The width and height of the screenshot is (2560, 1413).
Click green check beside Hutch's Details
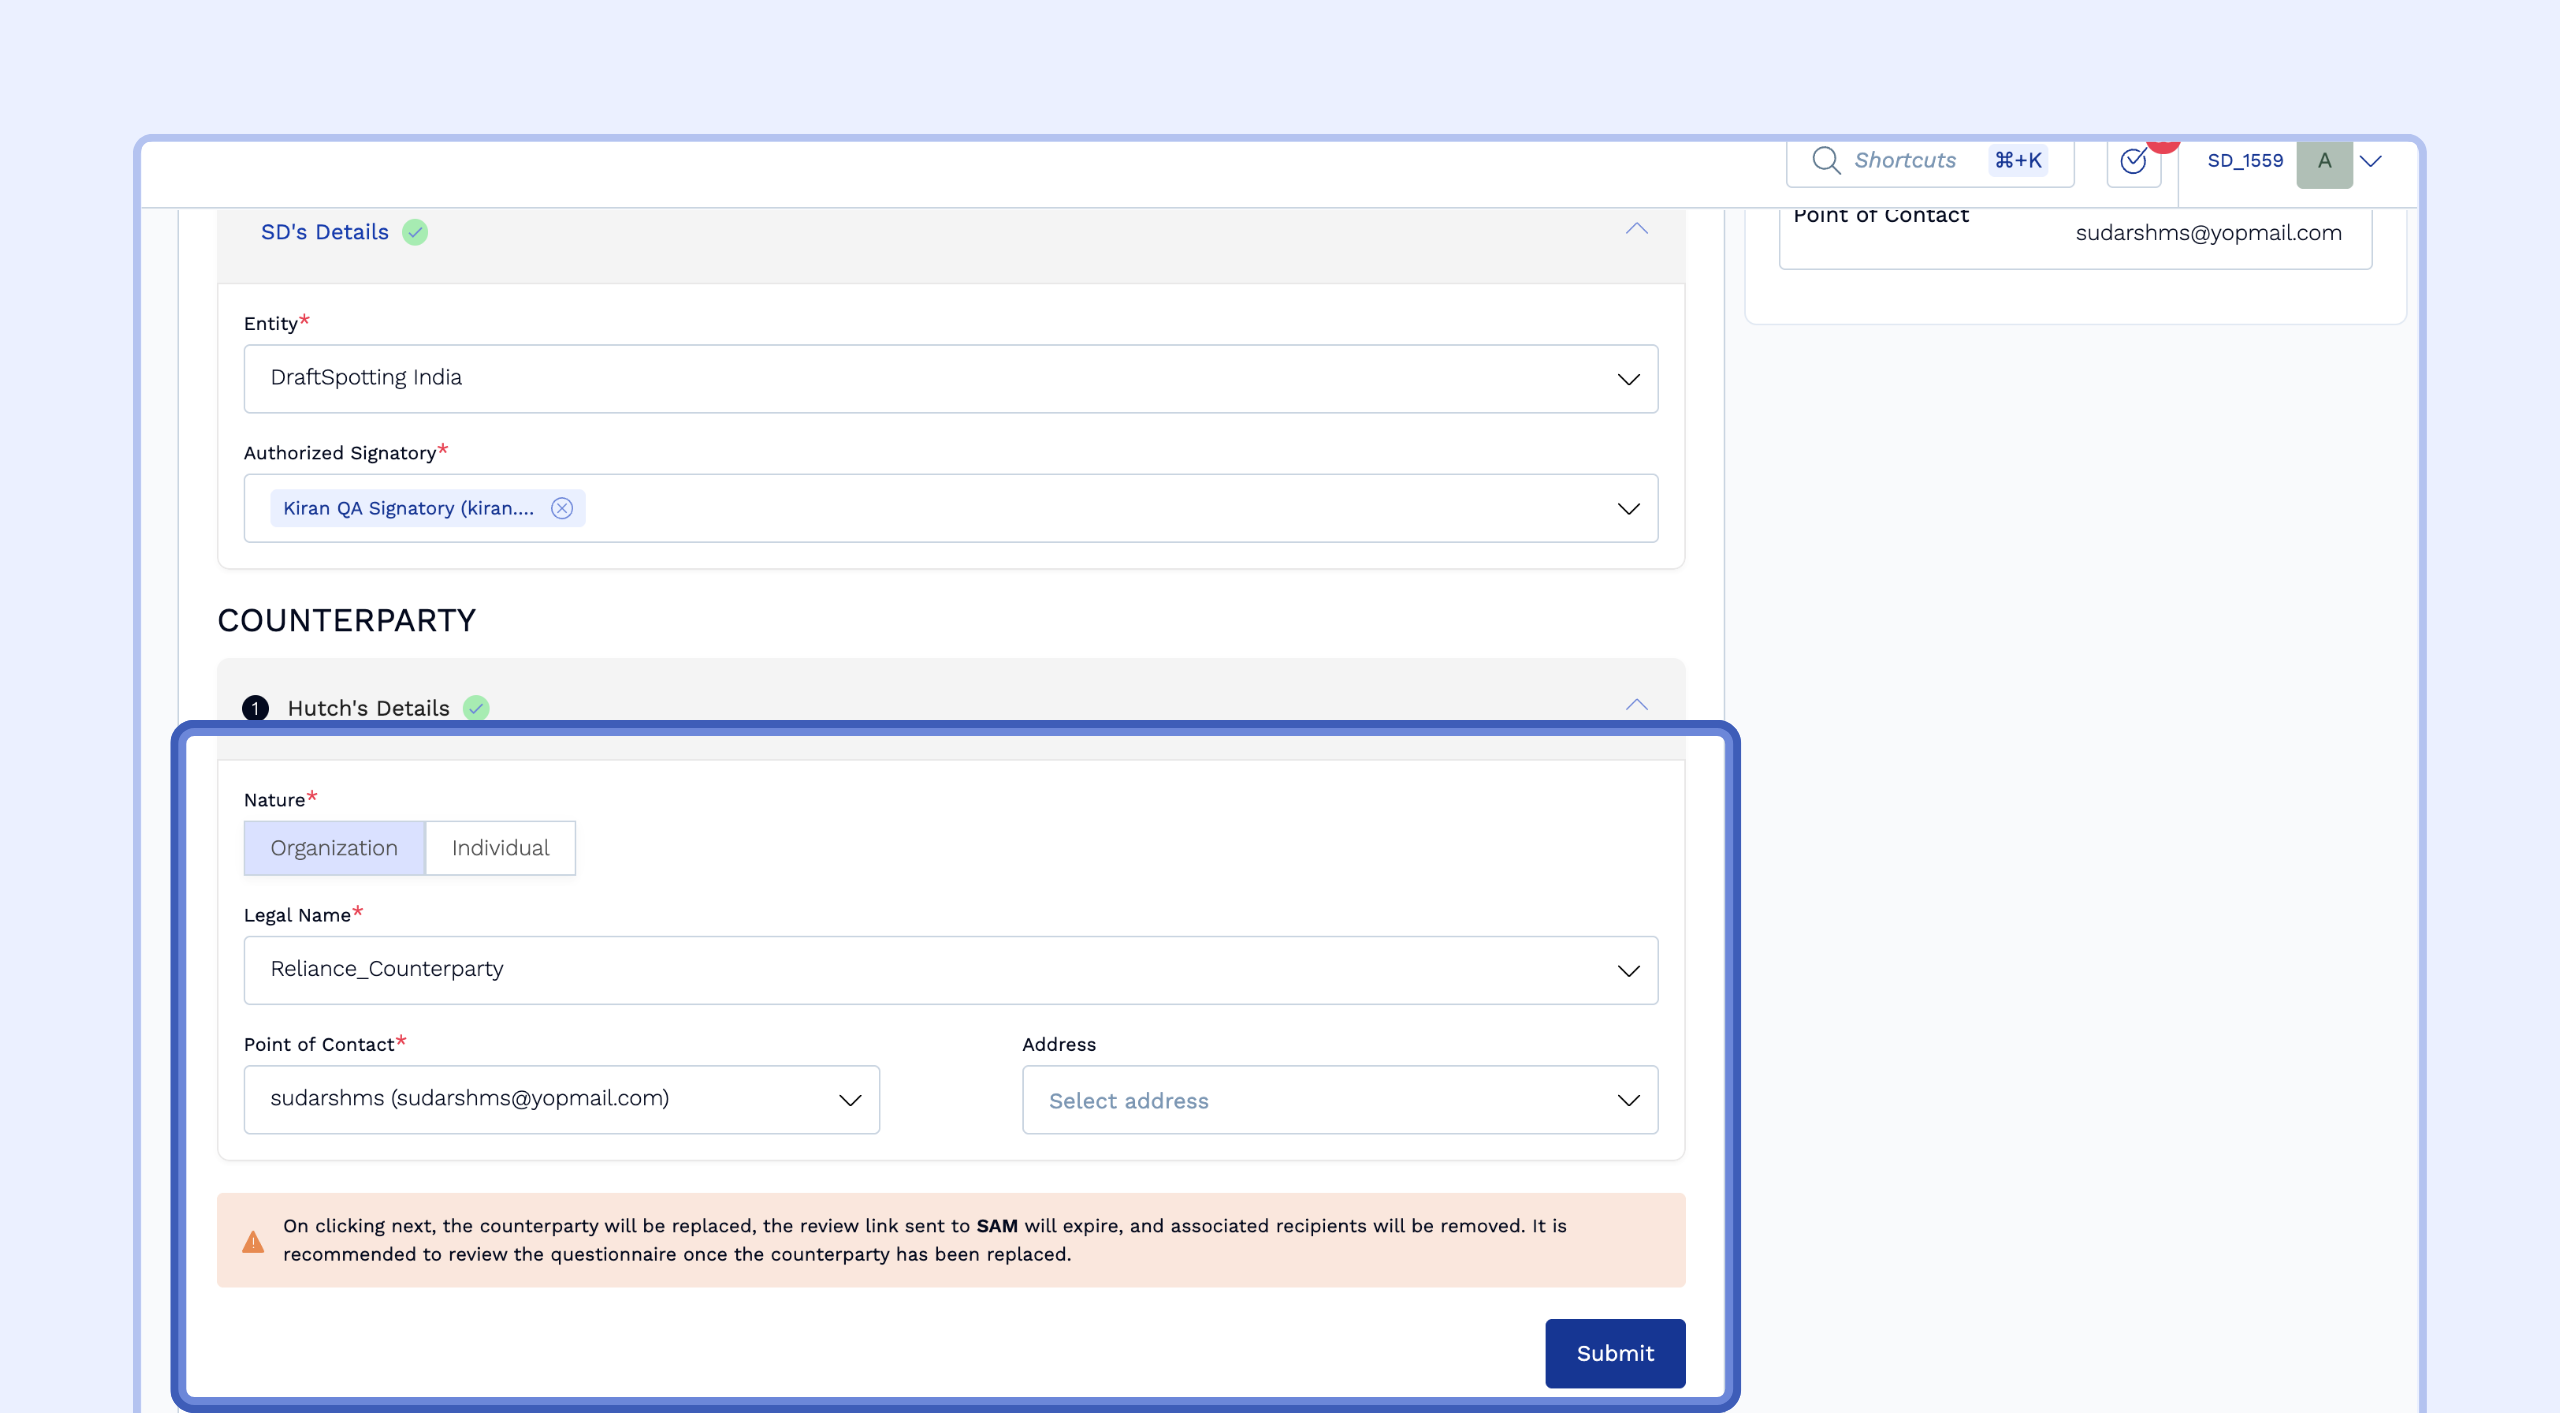tap(476, 708)
